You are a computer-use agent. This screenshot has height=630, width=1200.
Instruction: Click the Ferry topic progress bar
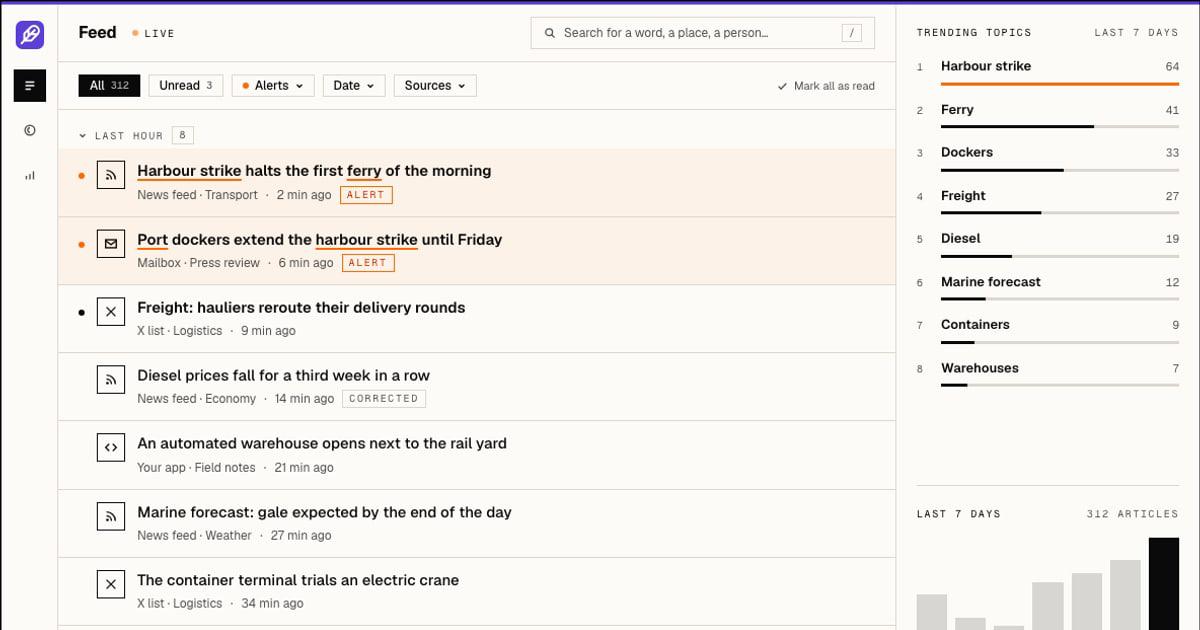pos(1060,127)
